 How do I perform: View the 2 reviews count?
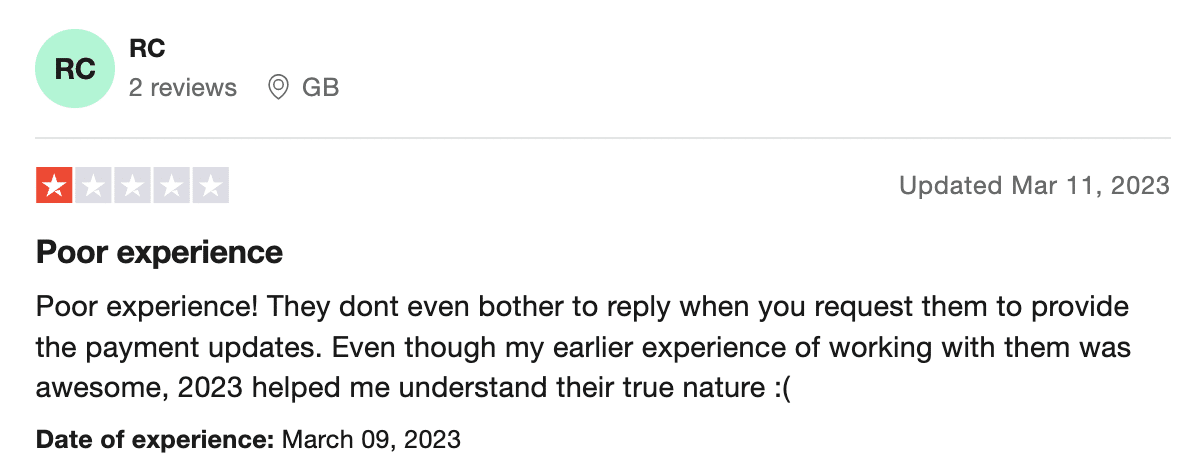click(183, 88)
